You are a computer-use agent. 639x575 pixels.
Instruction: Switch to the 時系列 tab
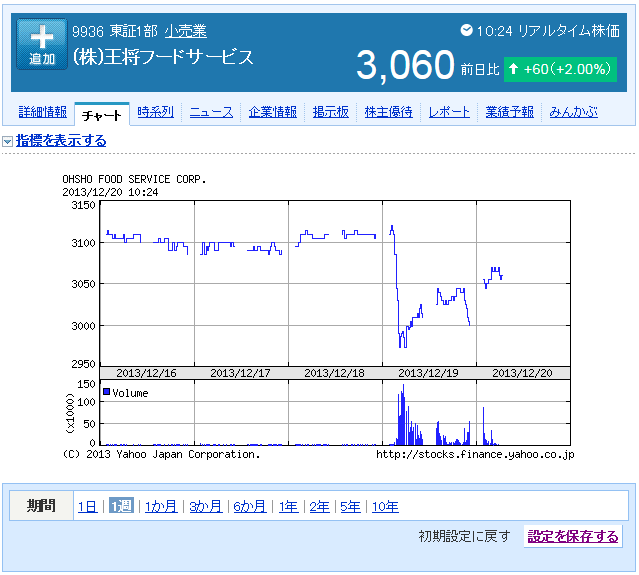tap(156, 112)
